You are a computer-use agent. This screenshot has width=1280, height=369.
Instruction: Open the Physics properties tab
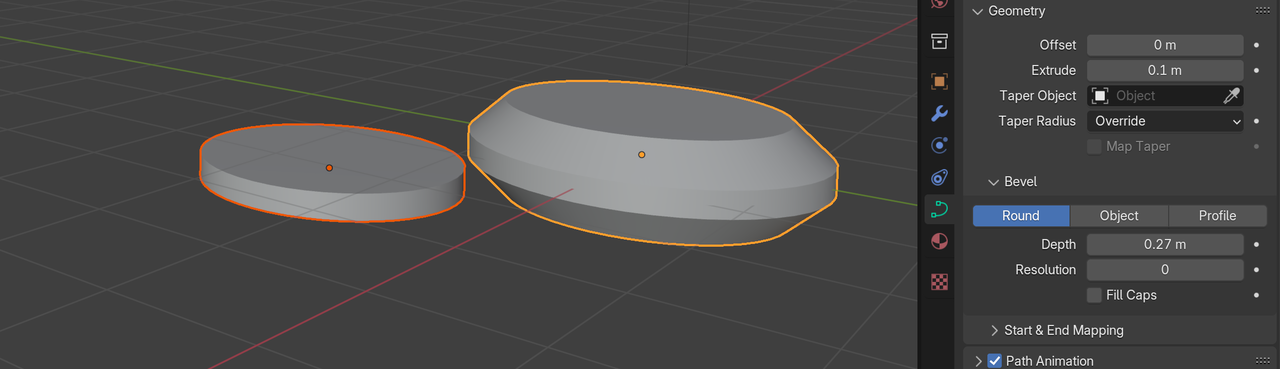click(939, 145)
